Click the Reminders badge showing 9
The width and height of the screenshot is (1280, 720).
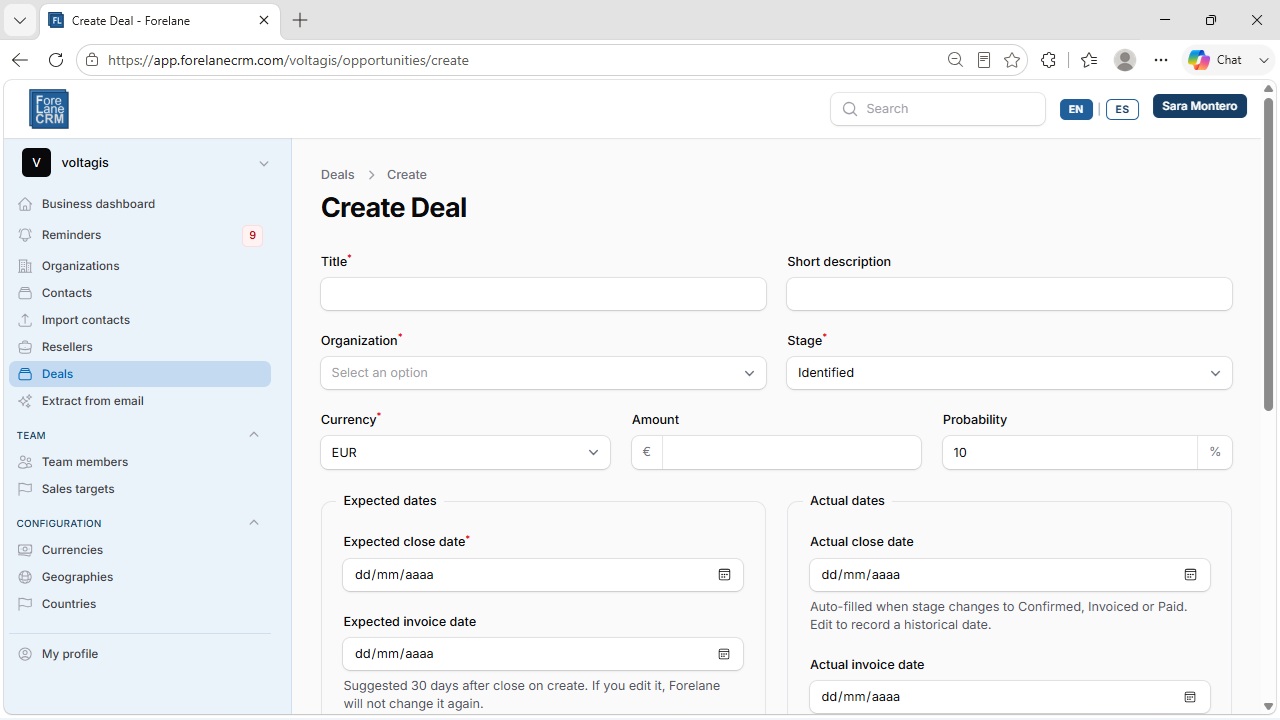tap(252, 235)
